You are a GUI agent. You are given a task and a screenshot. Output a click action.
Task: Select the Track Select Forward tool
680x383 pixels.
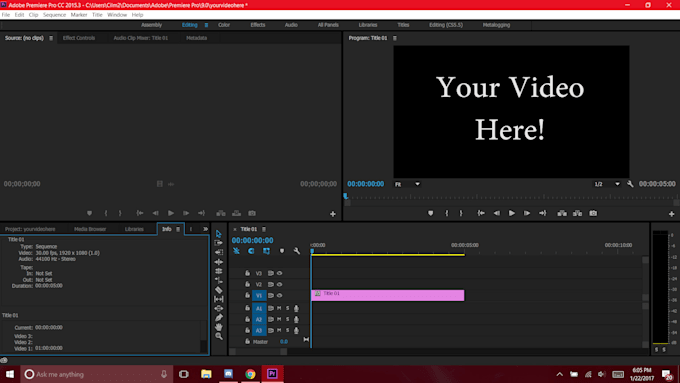click(x=219, y=243)
